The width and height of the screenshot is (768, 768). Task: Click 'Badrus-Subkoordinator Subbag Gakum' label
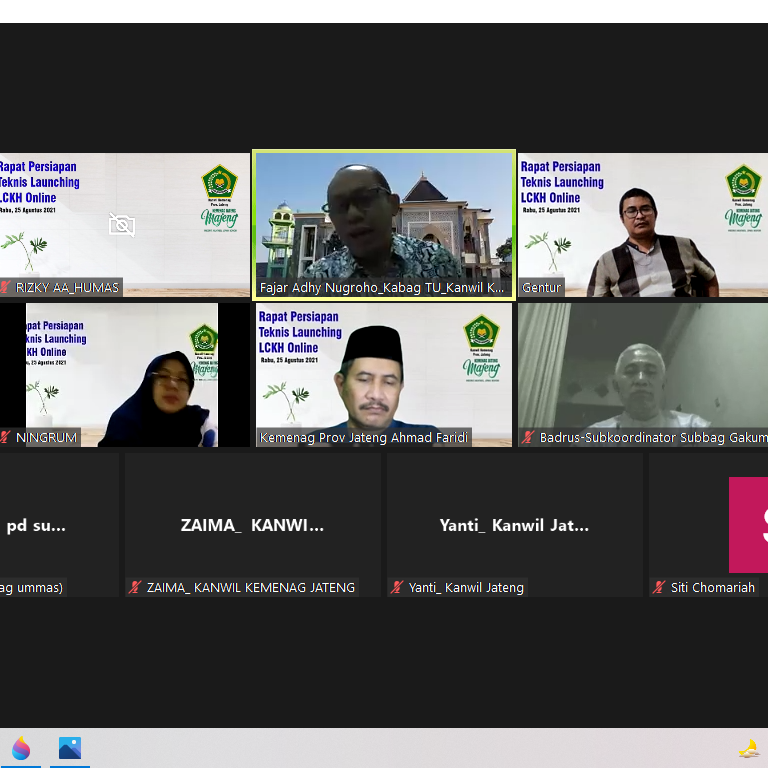(x=653, y=437)
